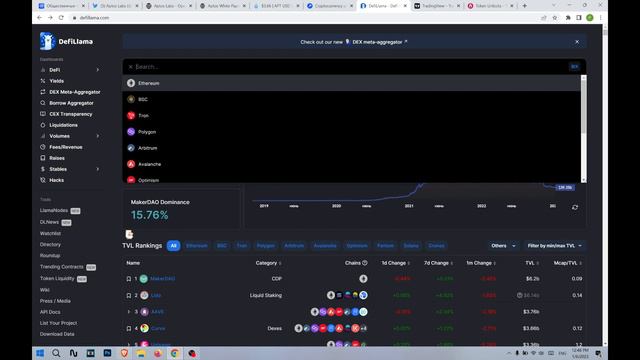Open Watchlist in sidebar
This screenshot has height=360, width=640.
(x=50, y=233)
